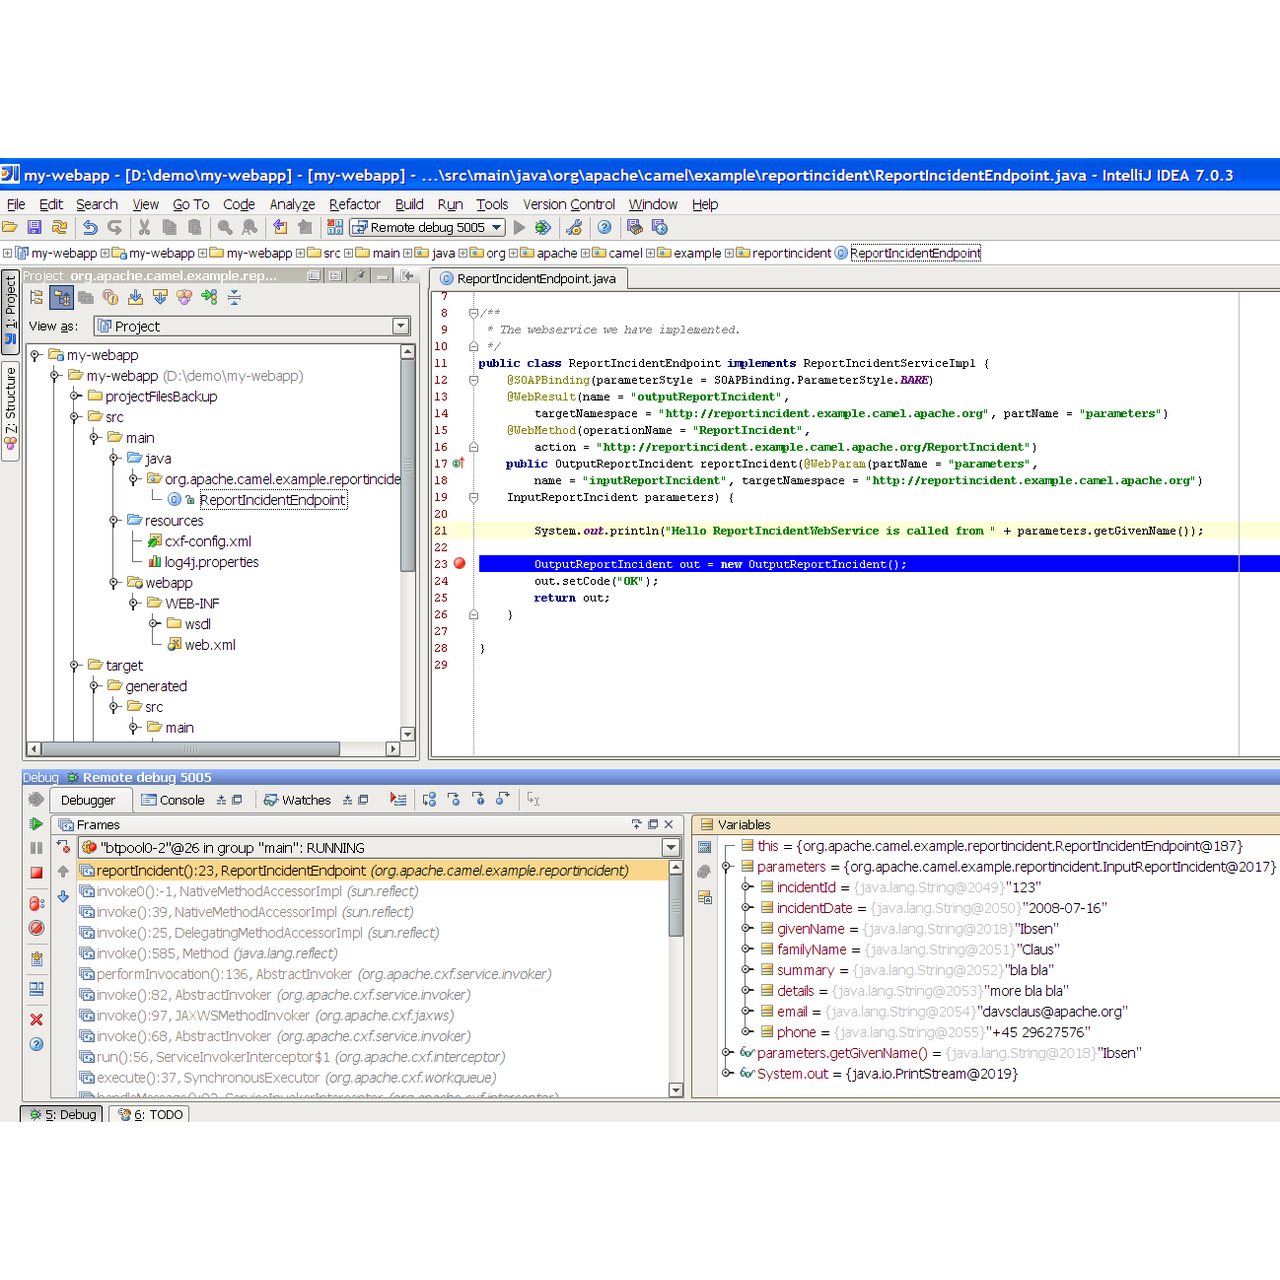
Task: Step out of the current method
Action: [x=503, y=799]
